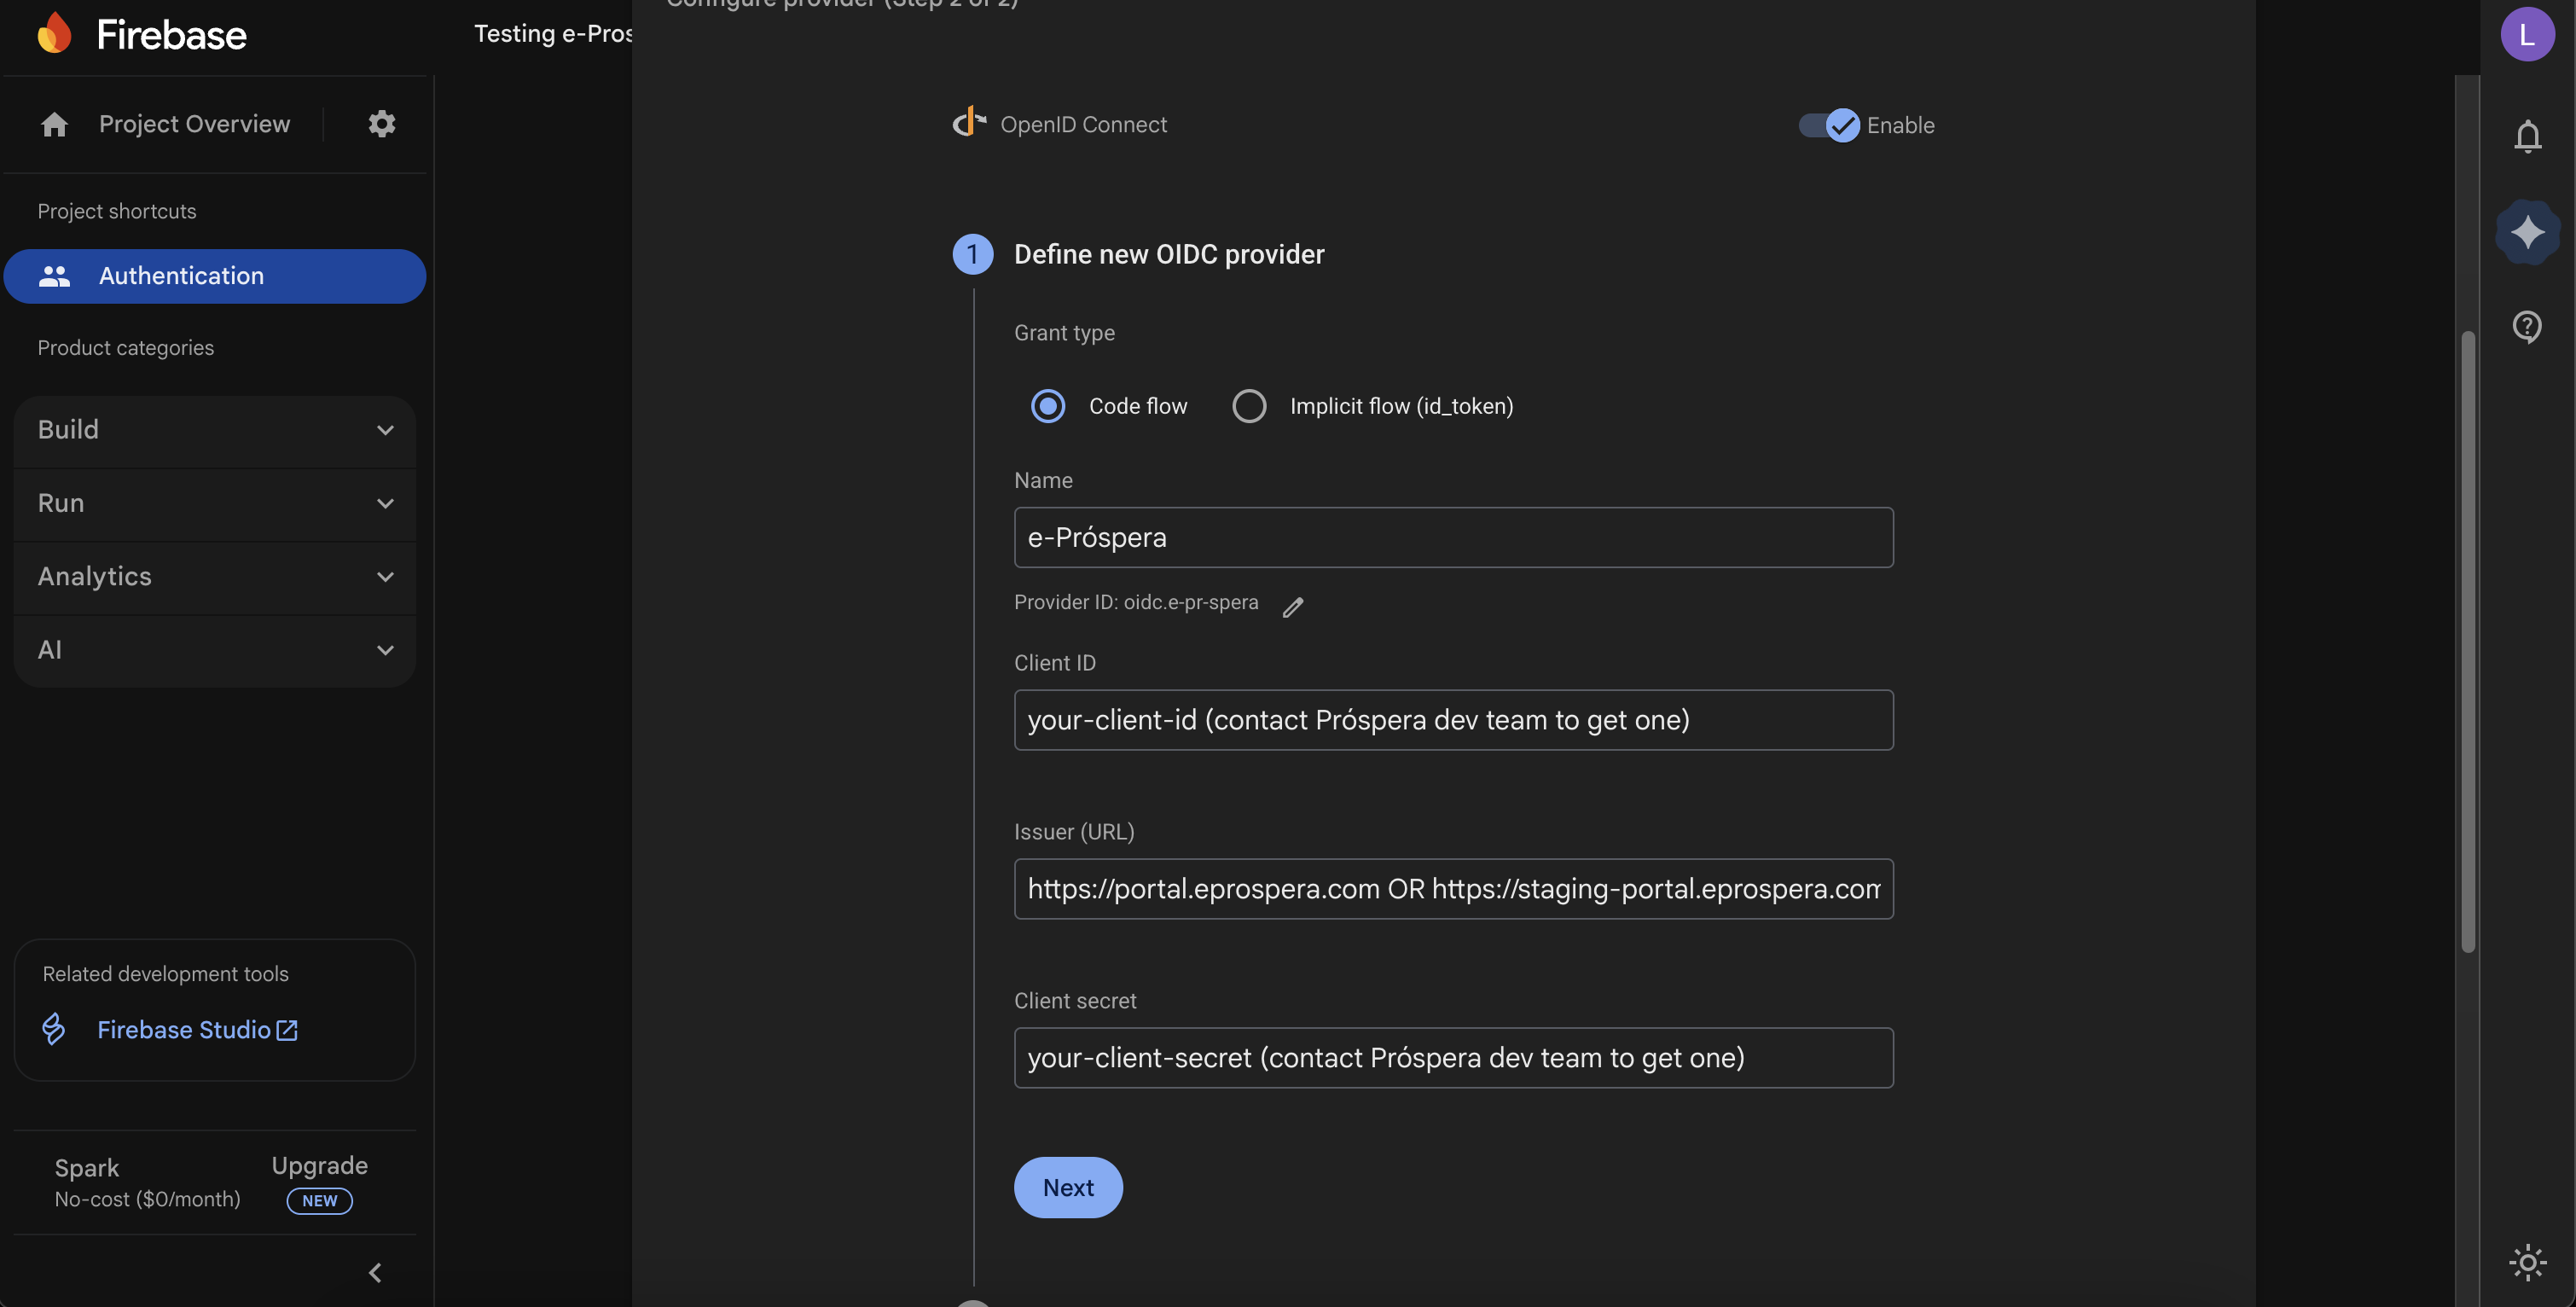Open Gemini assistant from the right sidebar
Viewport: 2576px width, 1307px height.
tap(2527, 232)
